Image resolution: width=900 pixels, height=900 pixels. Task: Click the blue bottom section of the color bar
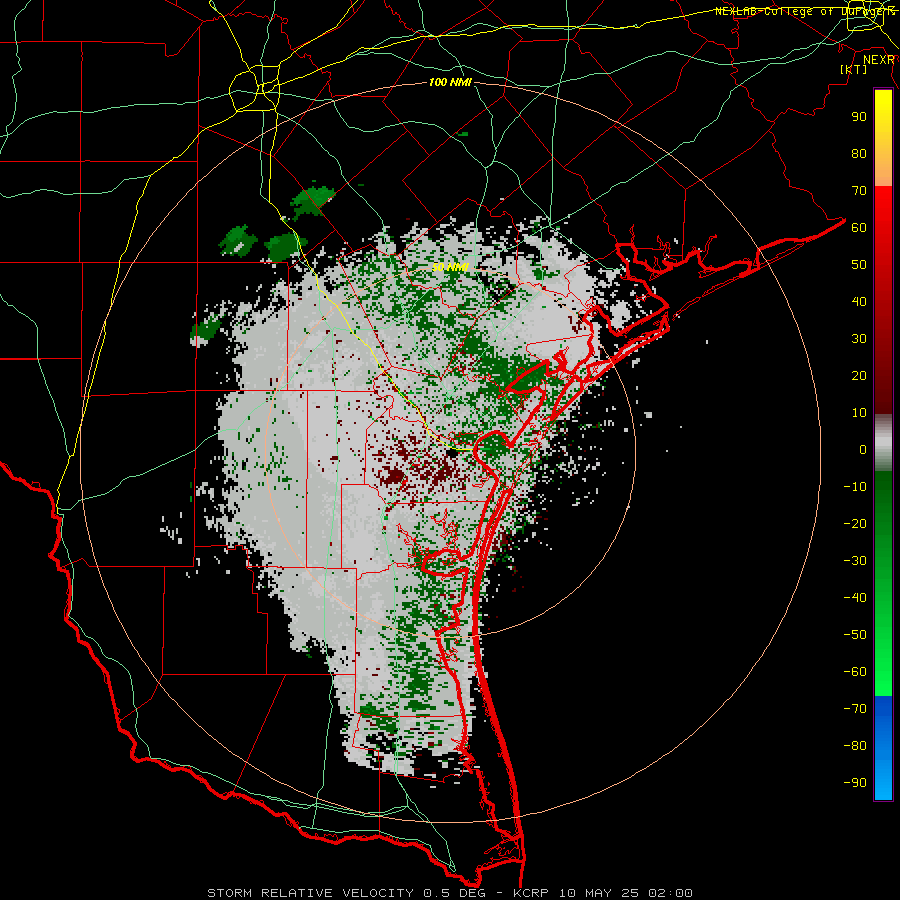click(x=883, y=748)
